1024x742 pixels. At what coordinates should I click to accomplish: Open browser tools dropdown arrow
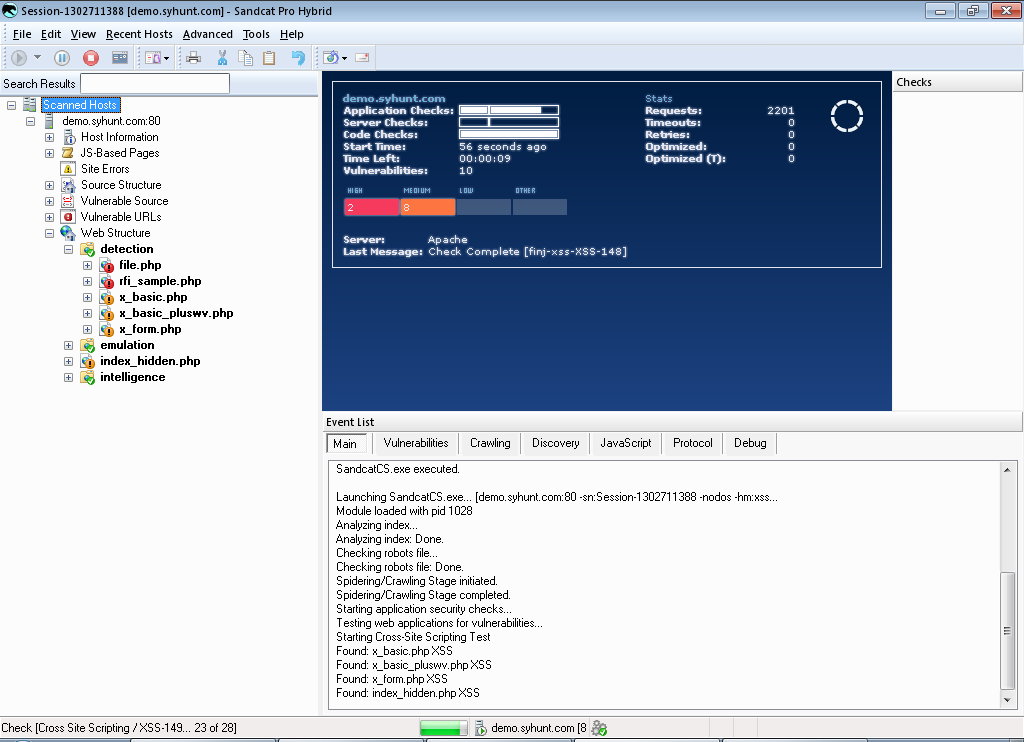(344, 59)
